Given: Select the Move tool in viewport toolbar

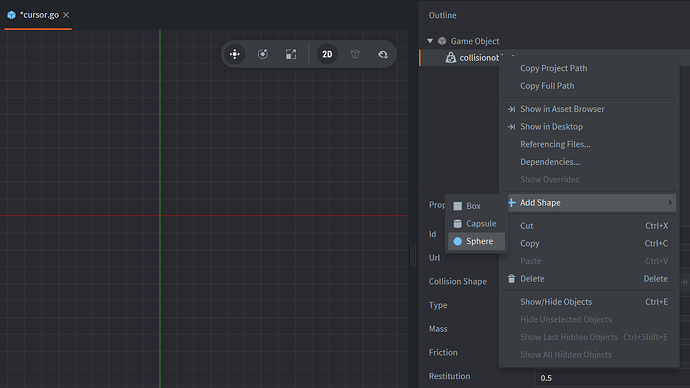Looking at the screenshot, I should click(235, 54).
